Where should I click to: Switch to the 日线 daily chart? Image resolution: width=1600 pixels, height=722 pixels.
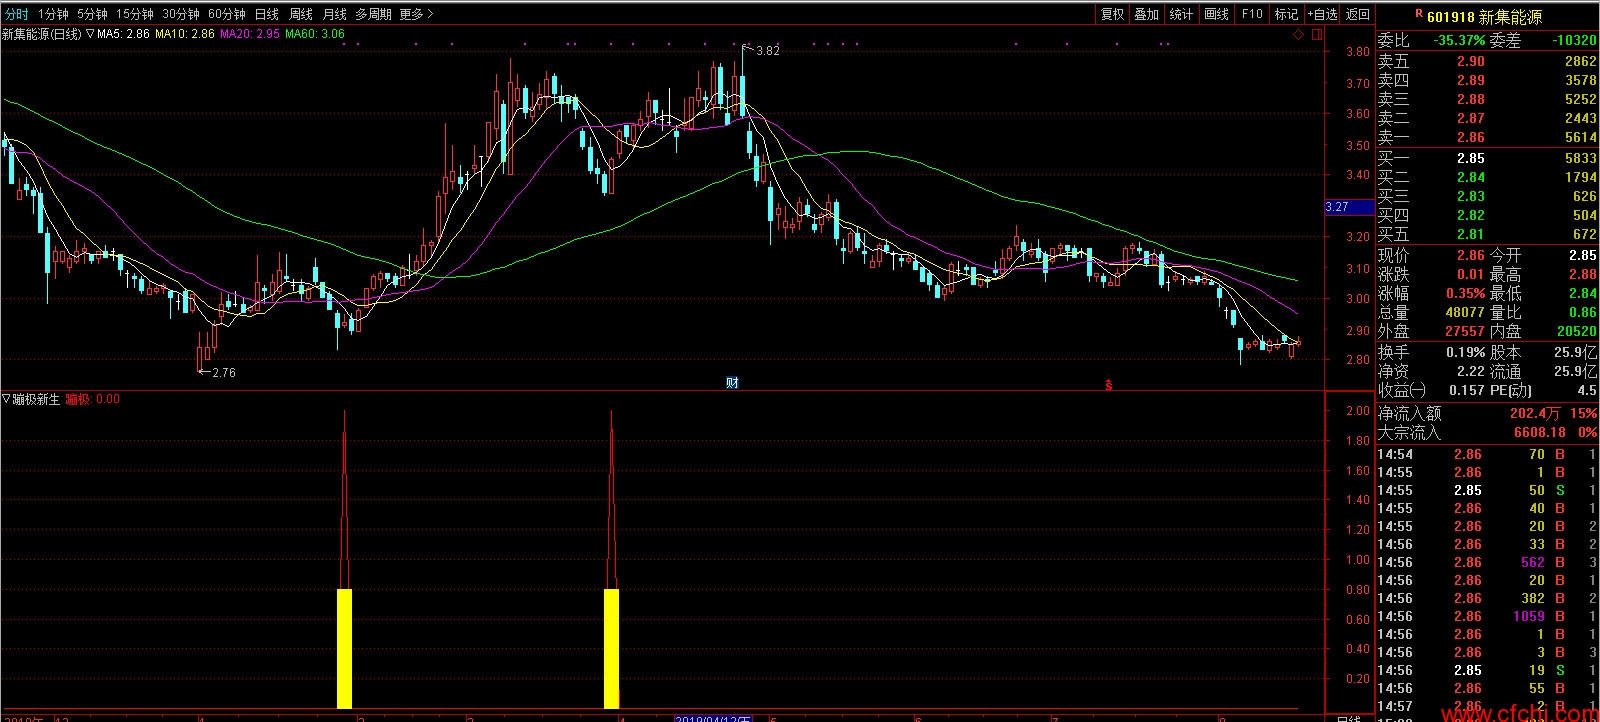(267, 14)
